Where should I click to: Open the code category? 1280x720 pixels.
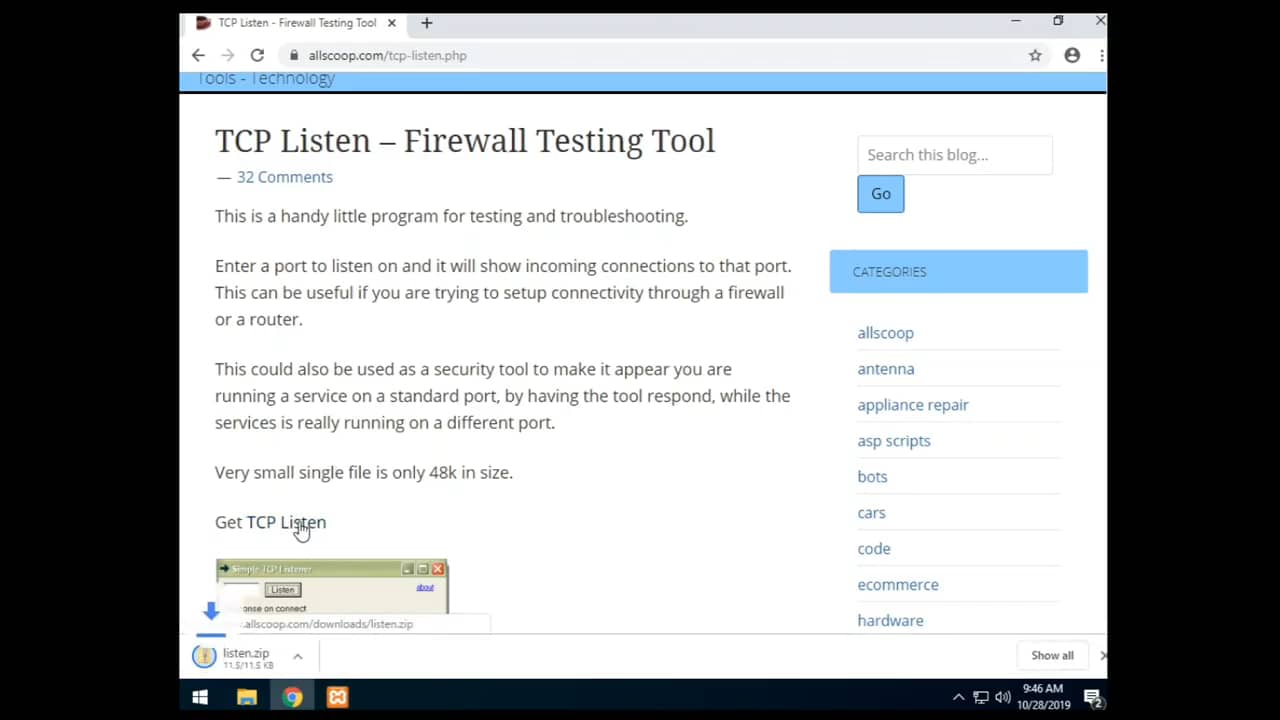(x=873, y=549)
